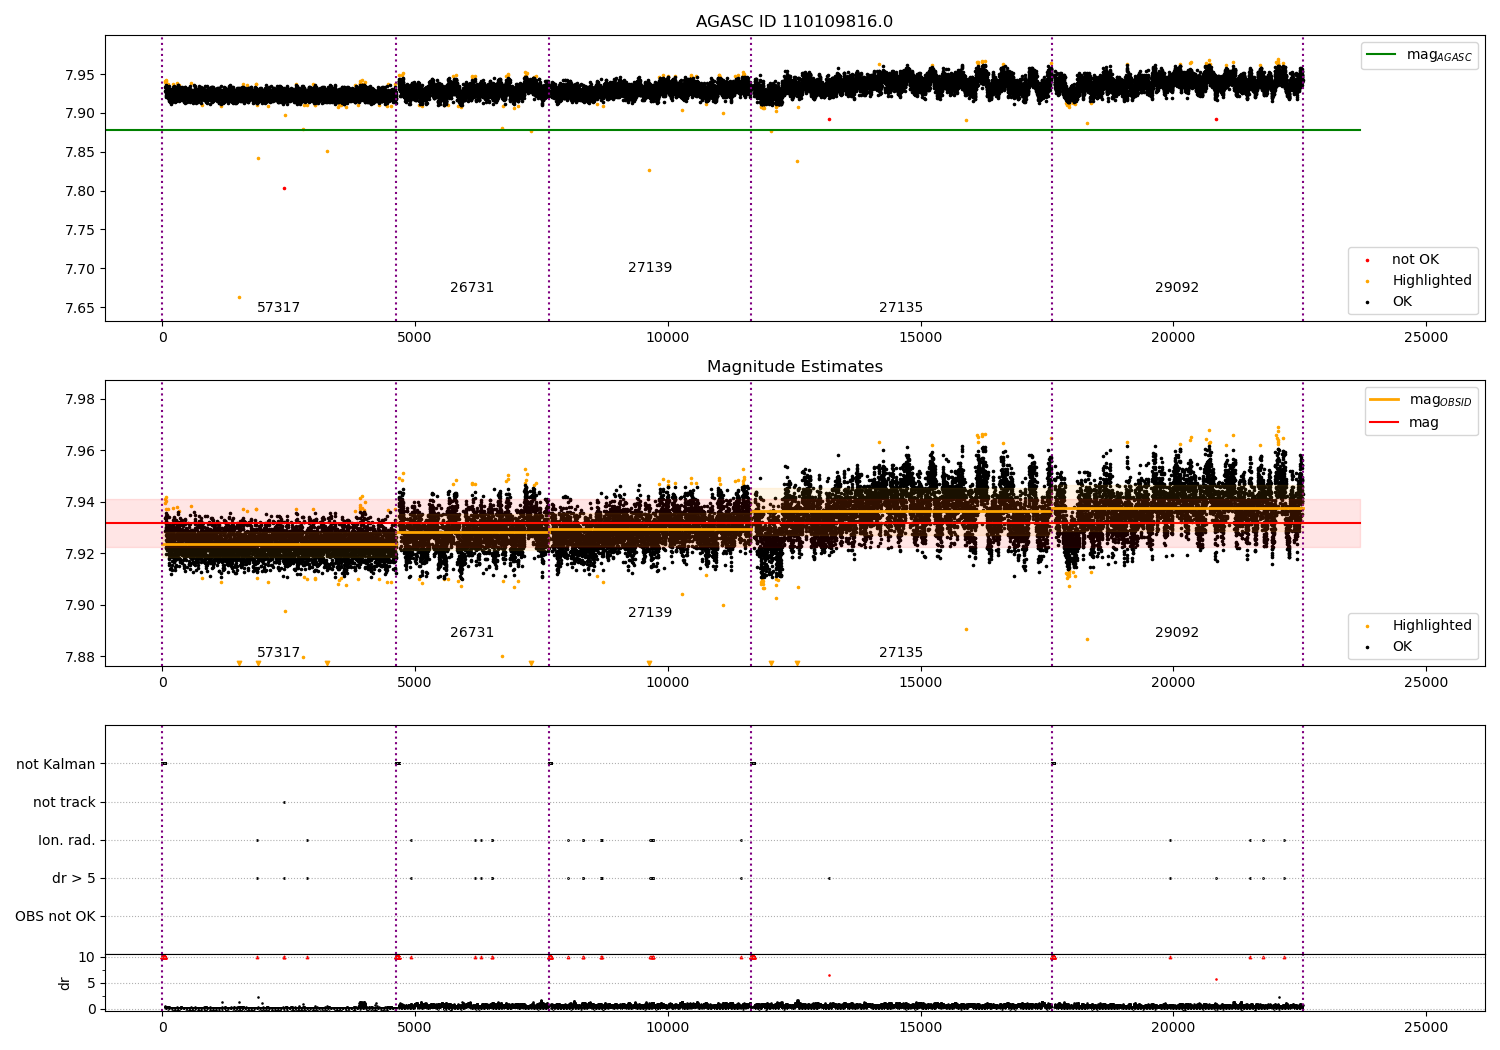This screenshot has height=1050, width=1500.
Task: Click obsid label 29092 in Magnitude Estimates plot
Action: pyautogui.click(x=1177, y=633)
